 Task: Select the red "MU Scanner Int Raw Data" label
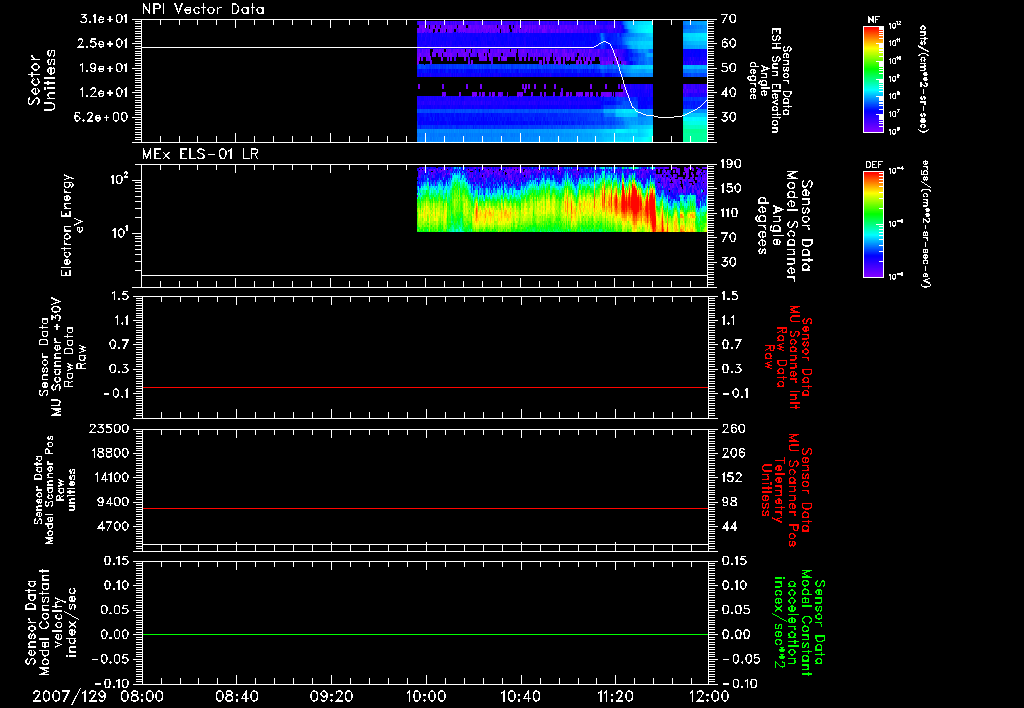coord(786,357)
